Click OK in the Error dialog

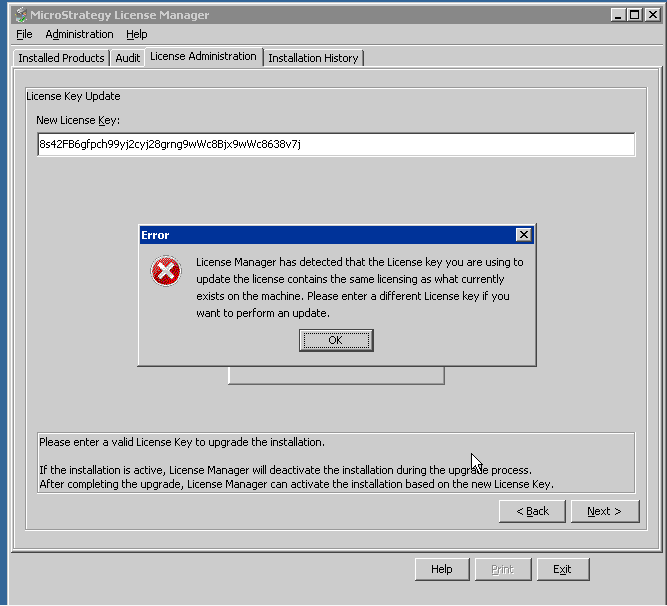(336, 340)
